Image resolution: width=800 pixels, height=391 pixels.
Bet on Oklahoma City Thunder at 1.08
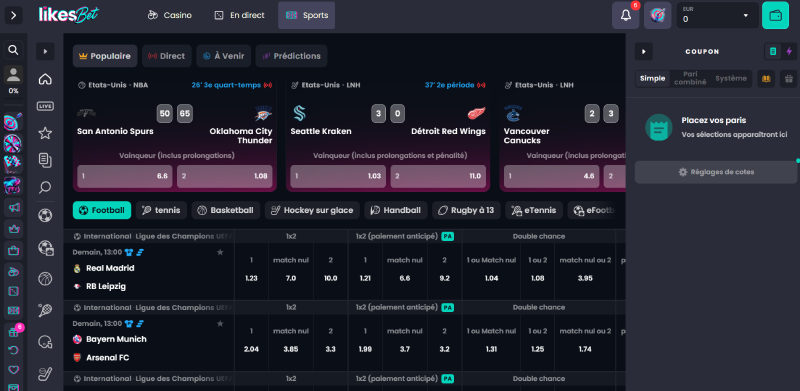(x=224, y=176)
